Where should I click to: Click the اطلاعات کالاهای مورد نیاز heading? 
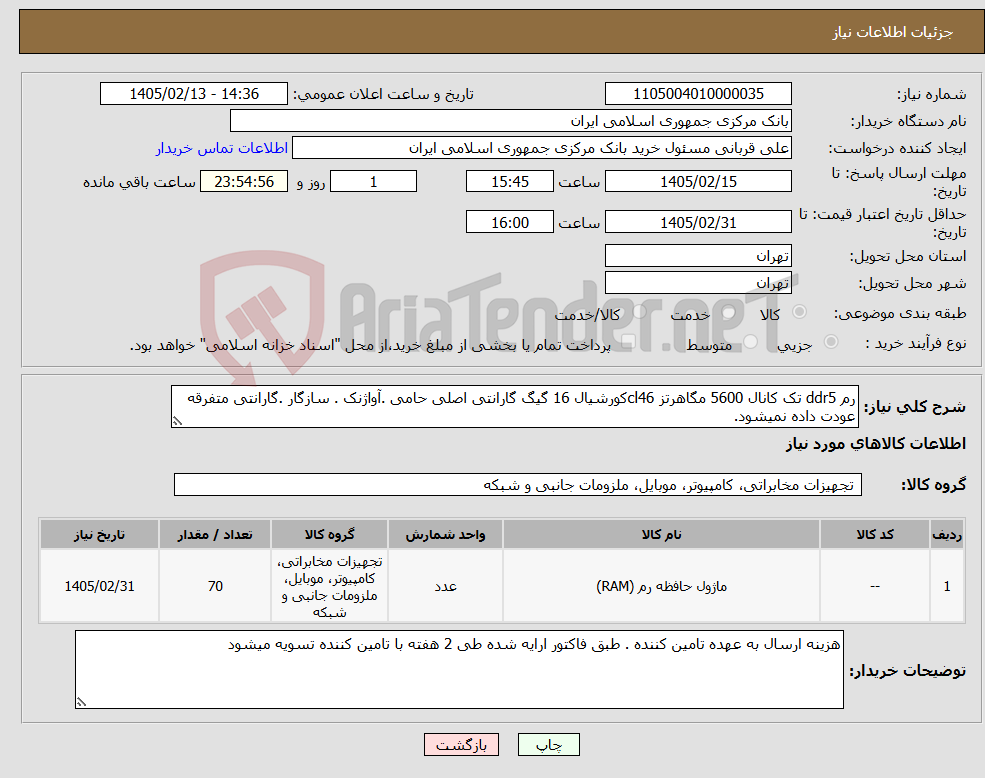pyautogui.click(x=876, y=444)
